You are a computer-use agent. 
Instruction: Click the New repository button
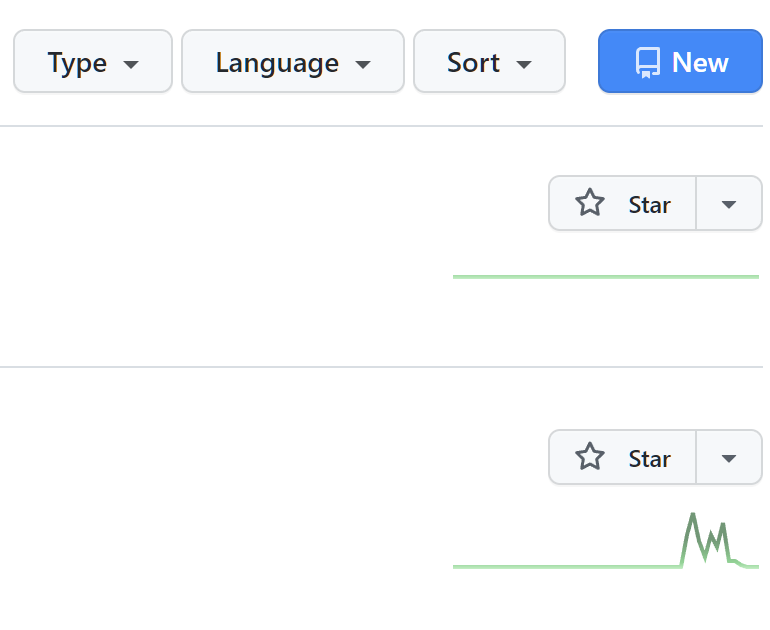(680, 61)
